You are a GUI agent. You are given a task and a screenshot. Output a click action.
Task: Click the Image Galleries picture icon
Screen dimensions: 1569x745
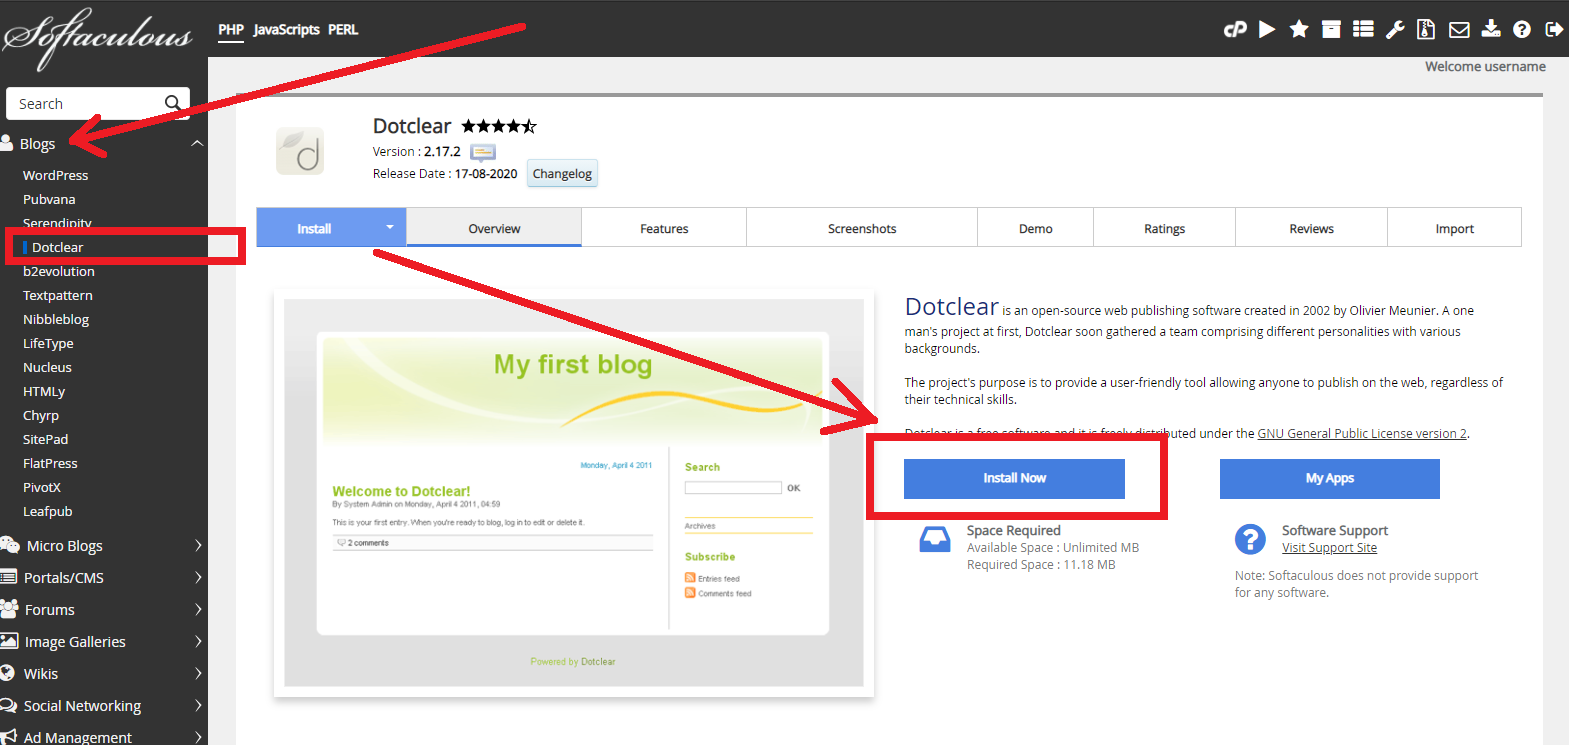tap(10, 641)
